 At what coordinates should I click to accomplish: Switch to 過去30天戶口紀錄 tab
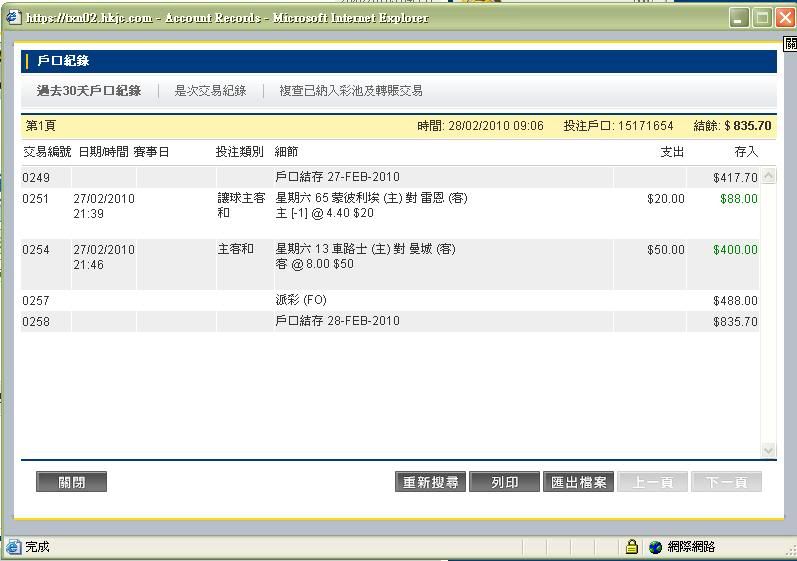[89, 91]
